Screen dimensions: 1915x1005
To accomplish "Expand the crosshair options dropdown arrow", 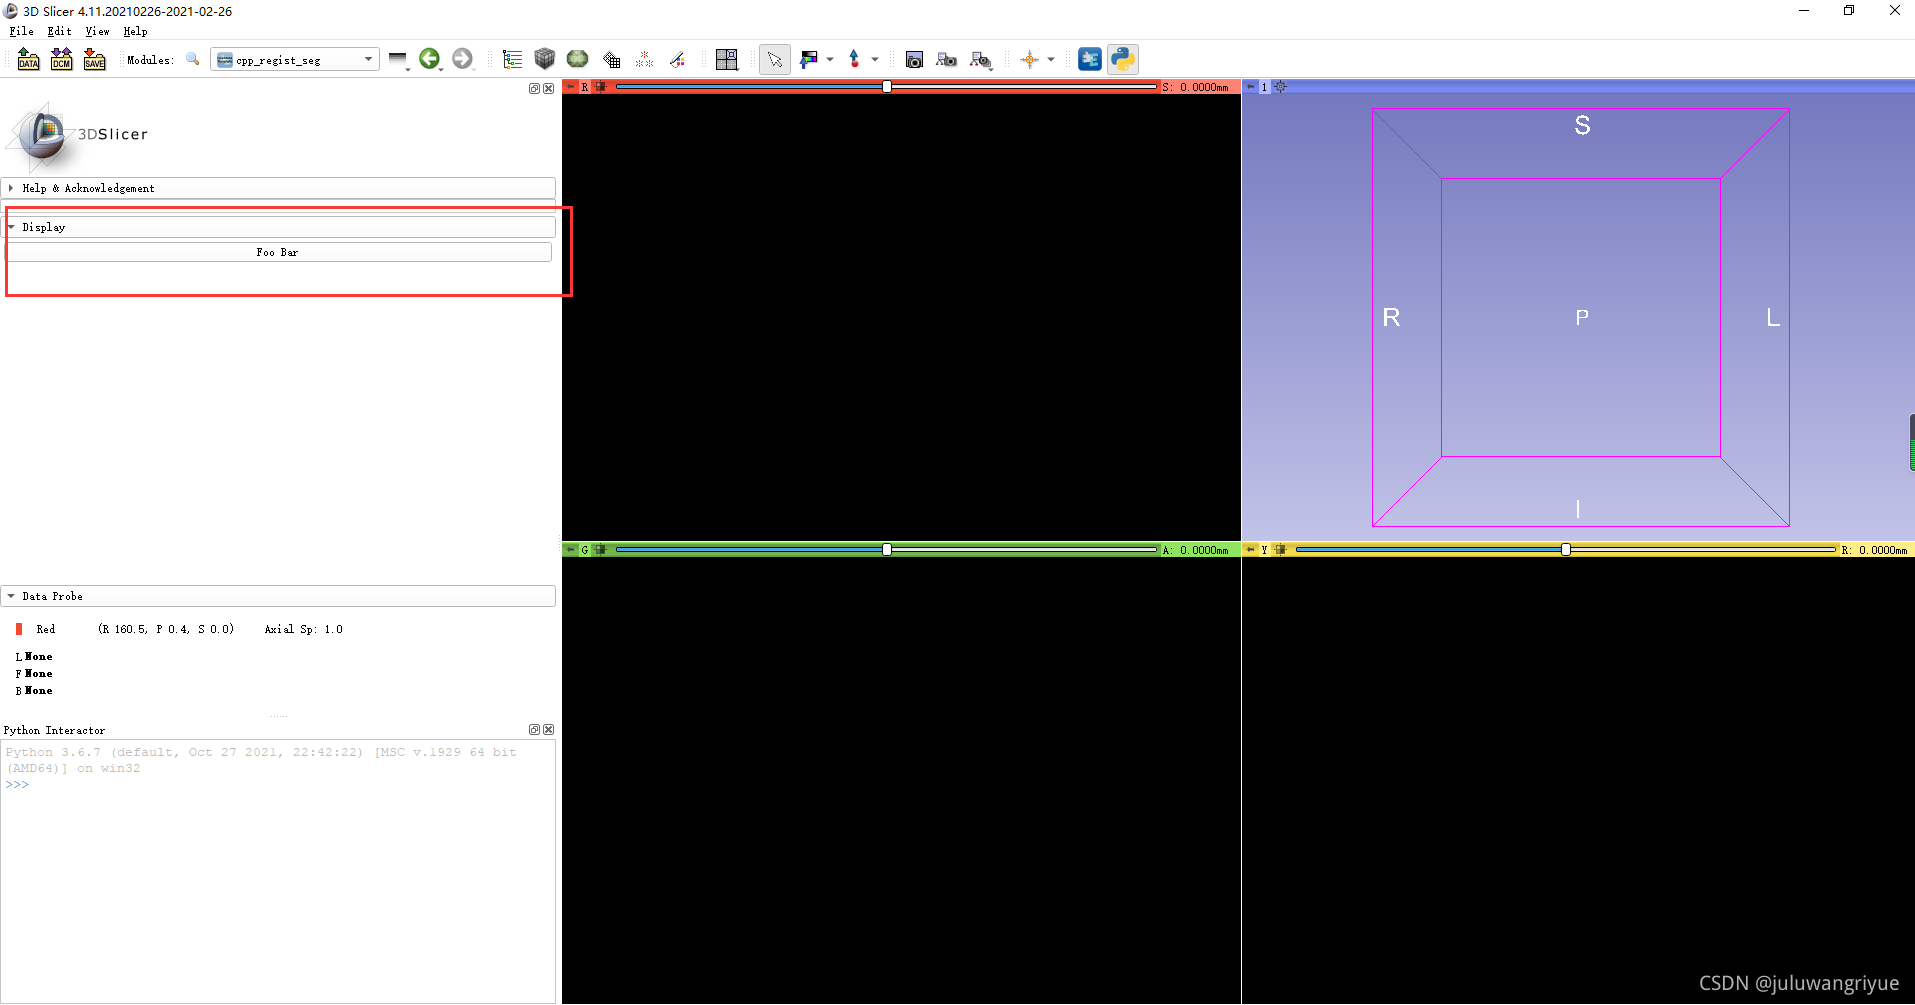I will click(1051, 60).
